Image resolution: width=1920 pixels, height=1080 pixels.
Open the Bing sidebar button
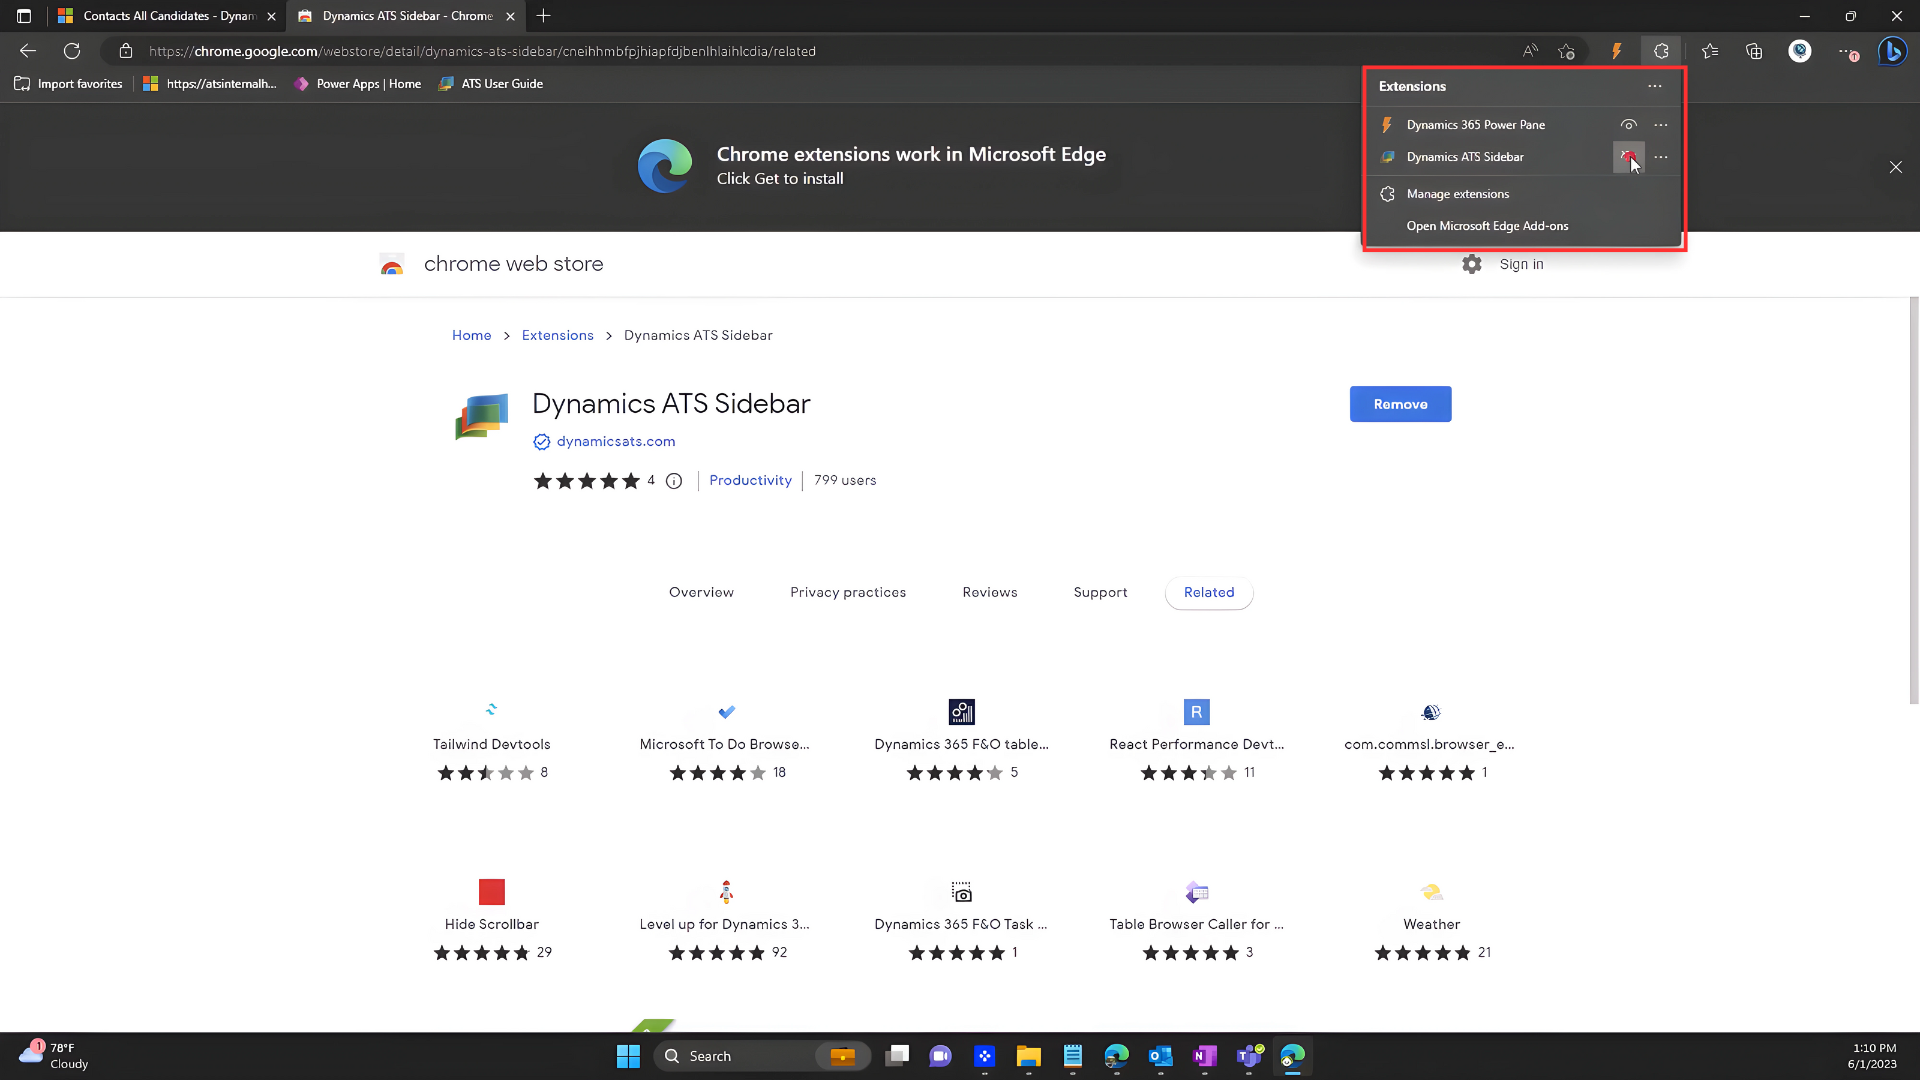click(x=1892, y=51)
